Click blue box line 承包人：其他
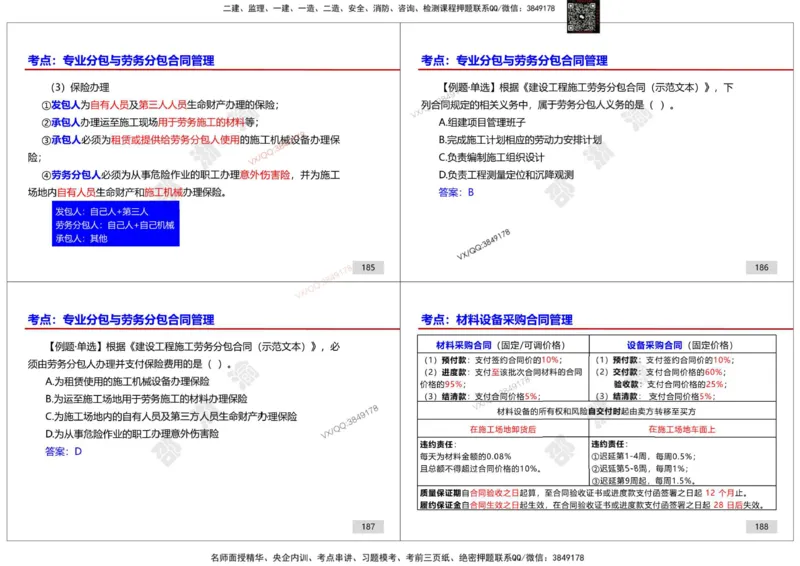The width and height of the screenshot is (800, 566). pos(81,238)
